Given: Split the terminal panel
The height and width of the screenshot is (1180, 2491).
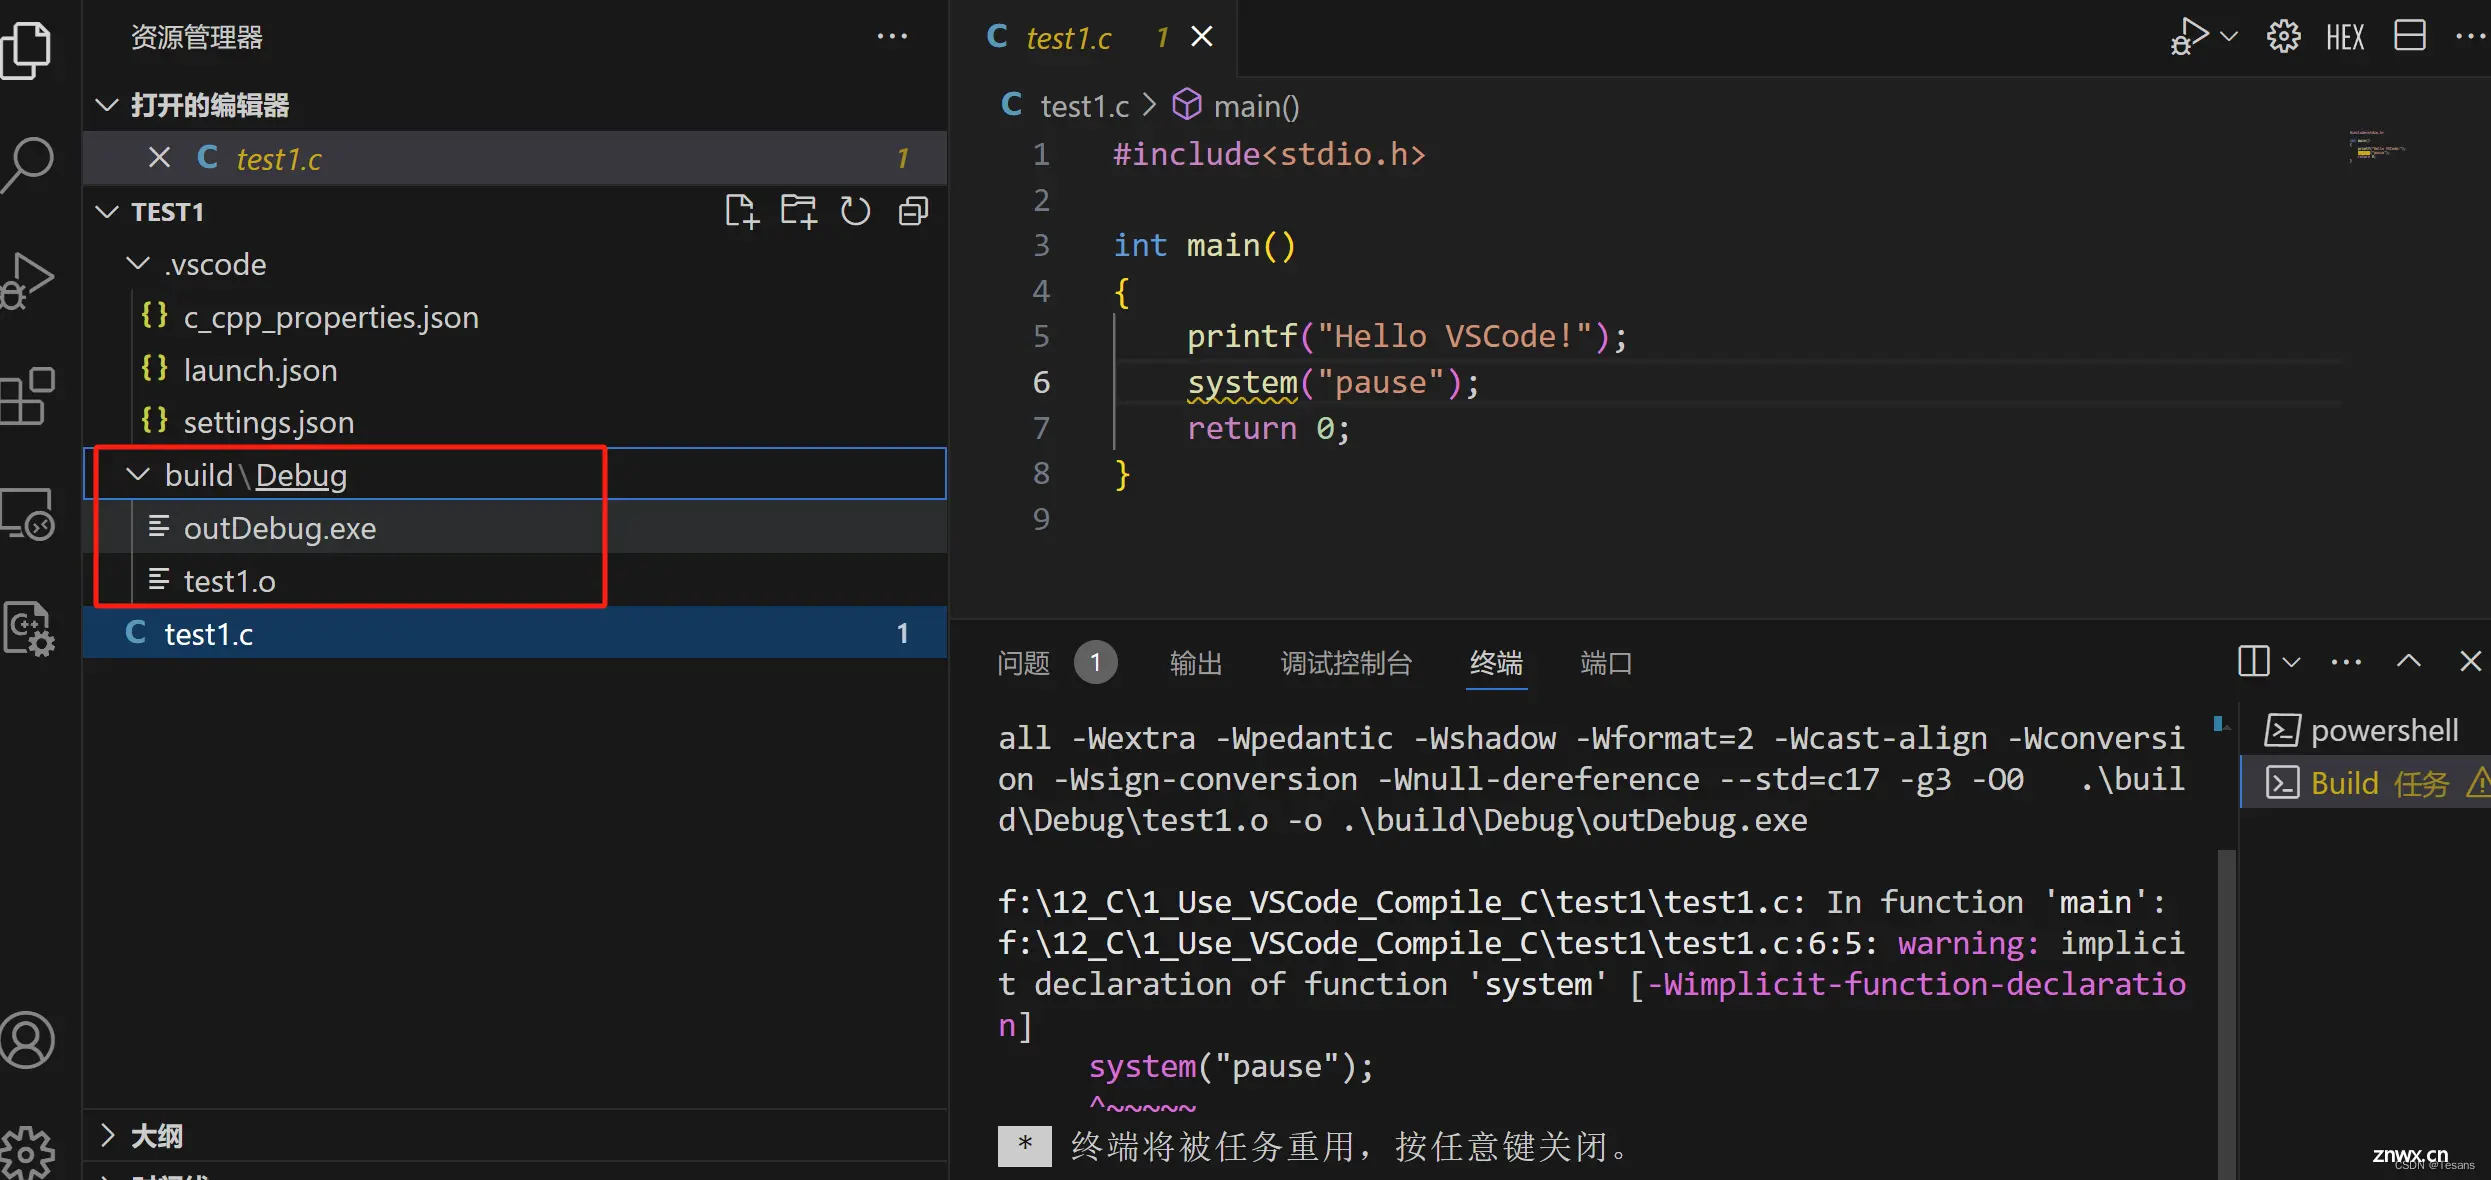Looking at the screenshot, I should click(2253, 661).
